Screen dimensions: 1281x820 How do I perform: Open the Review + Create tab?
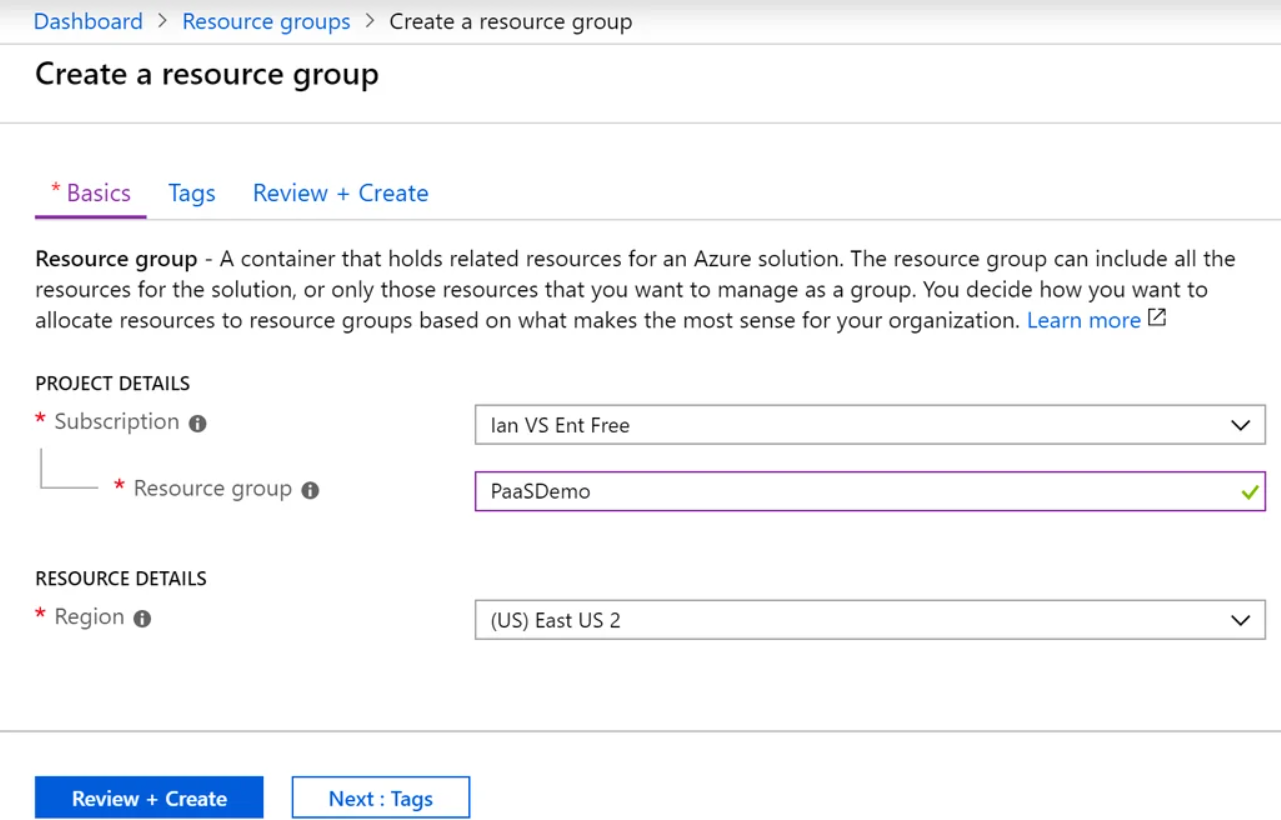[x=340, y=193]
